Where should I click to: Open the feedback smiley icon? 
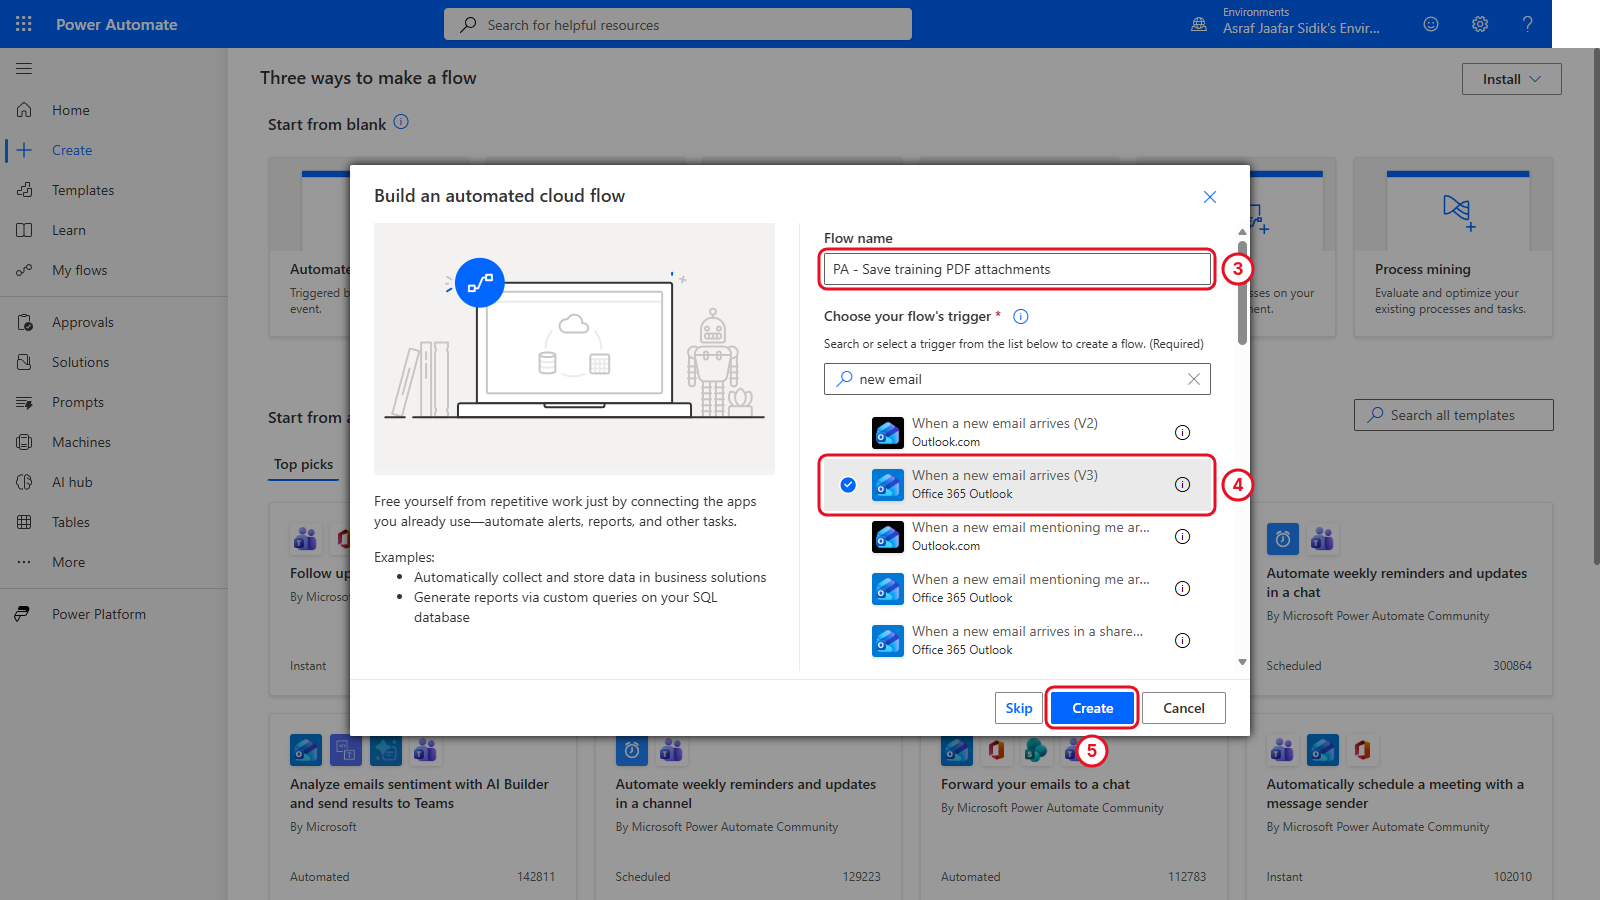point(1431,24)
